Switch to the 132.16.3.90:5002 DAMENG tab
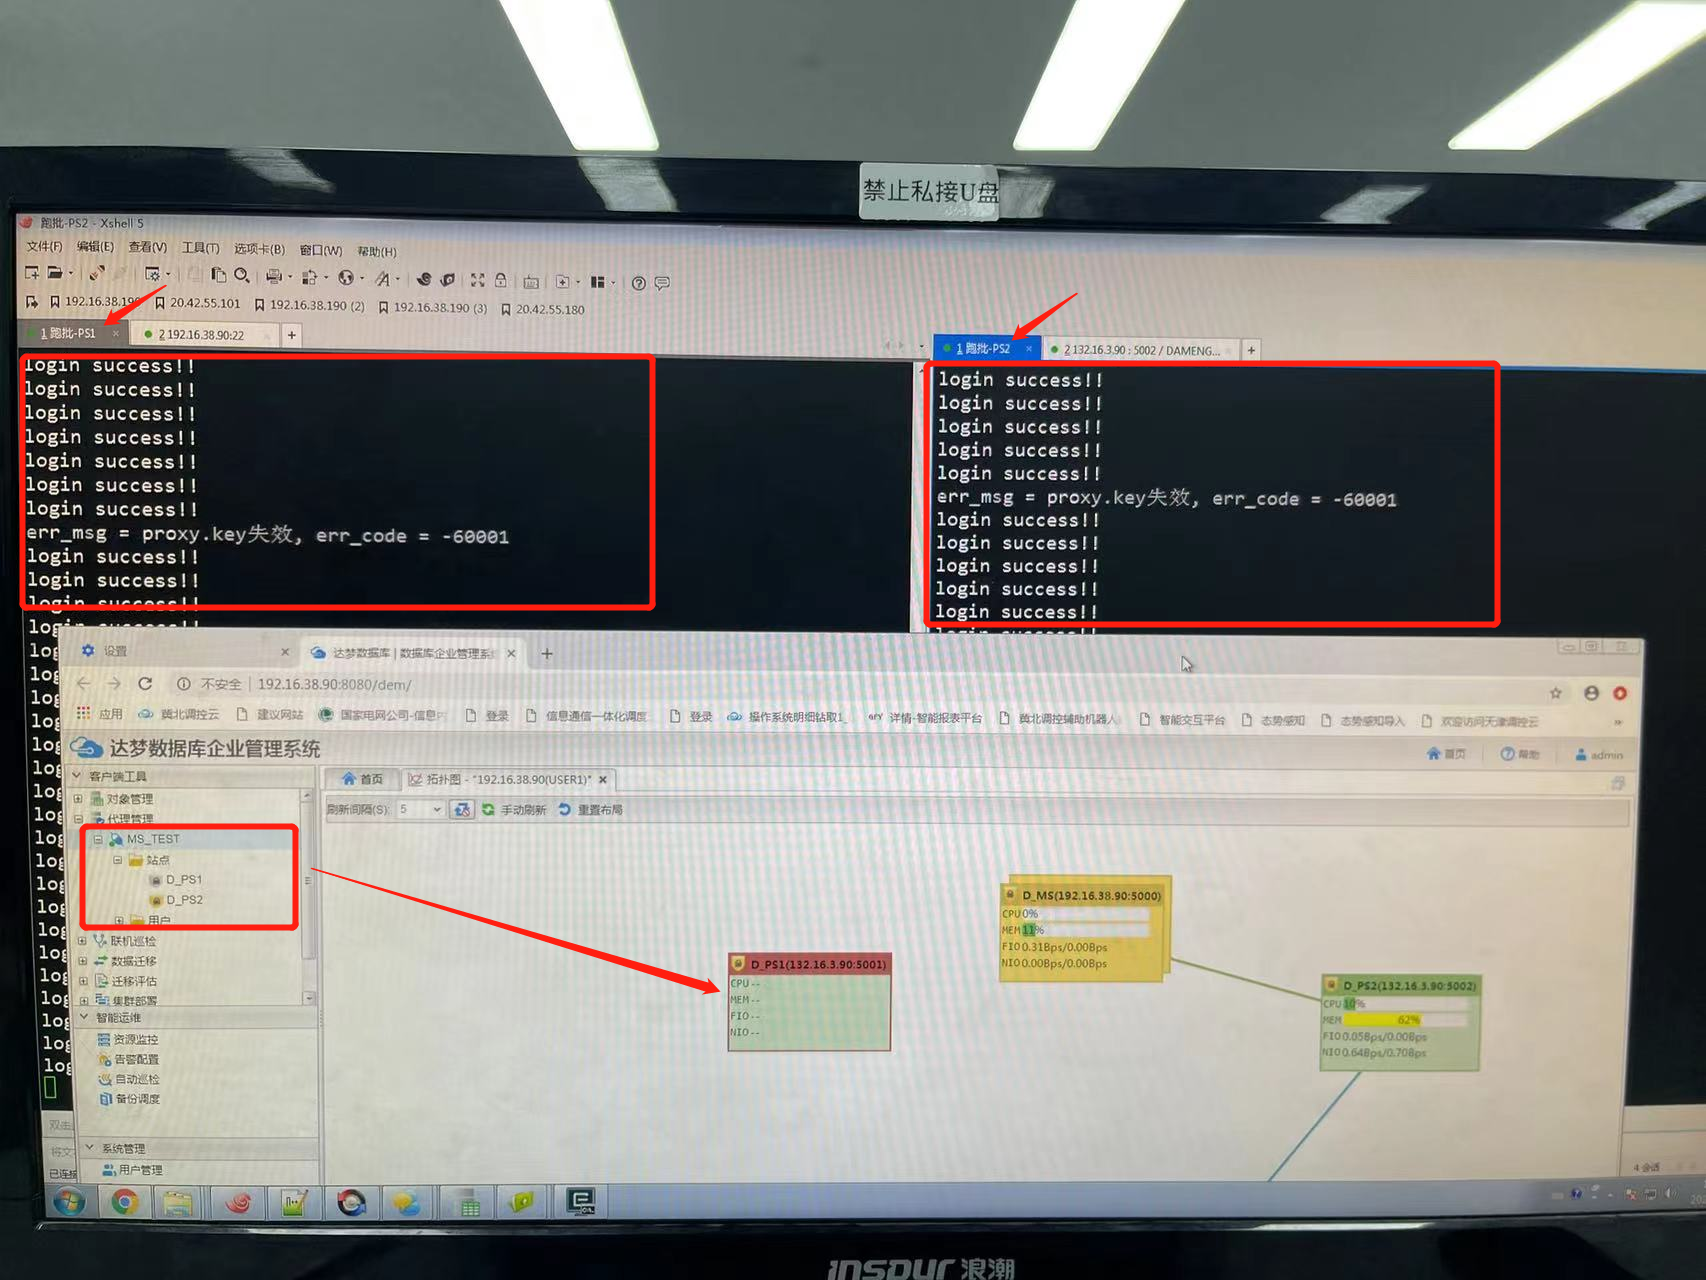This screenshot has height=1280, width=1706. tap(1141, 350)
